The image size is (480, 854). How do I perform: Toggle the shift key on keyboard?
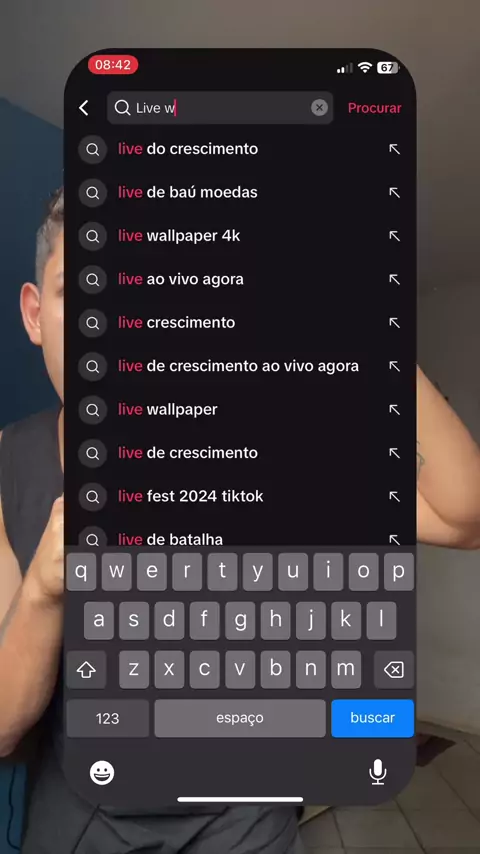coord(86,670)
